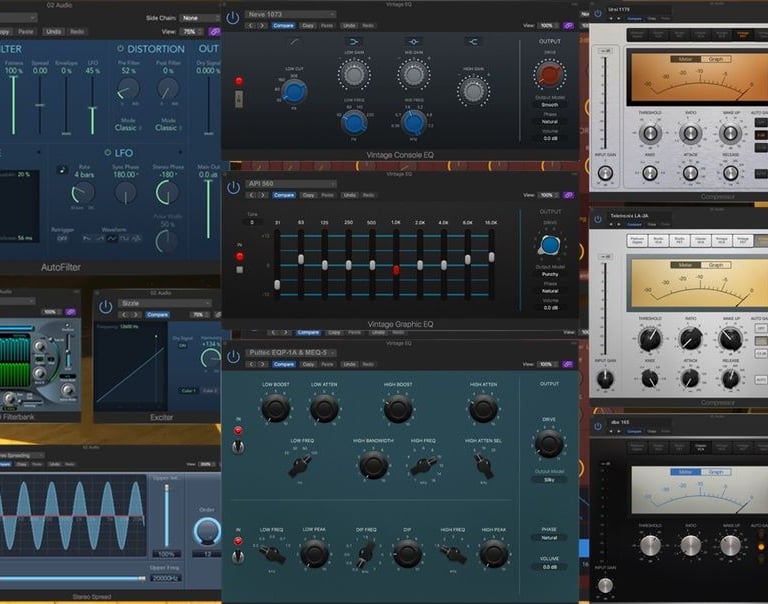Click purple link icon in Neve 1073 window
The image size is (768, 604).
568,25
